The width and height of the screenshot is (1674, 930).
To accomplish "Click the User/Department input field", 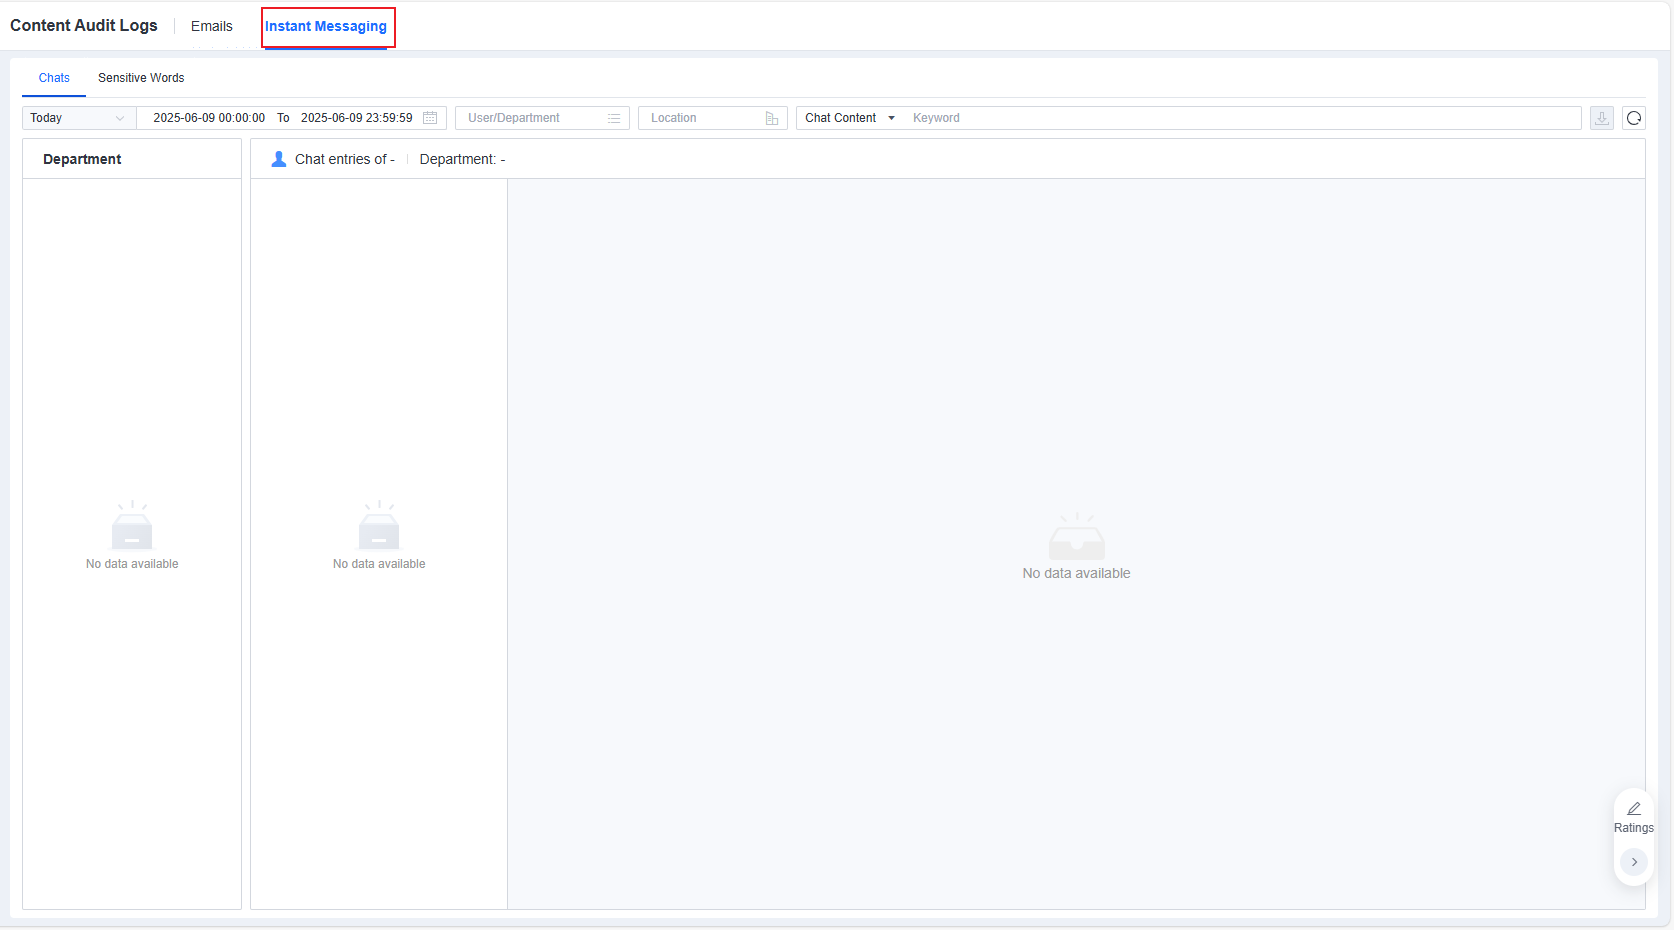I will click(x=542, y=118).
